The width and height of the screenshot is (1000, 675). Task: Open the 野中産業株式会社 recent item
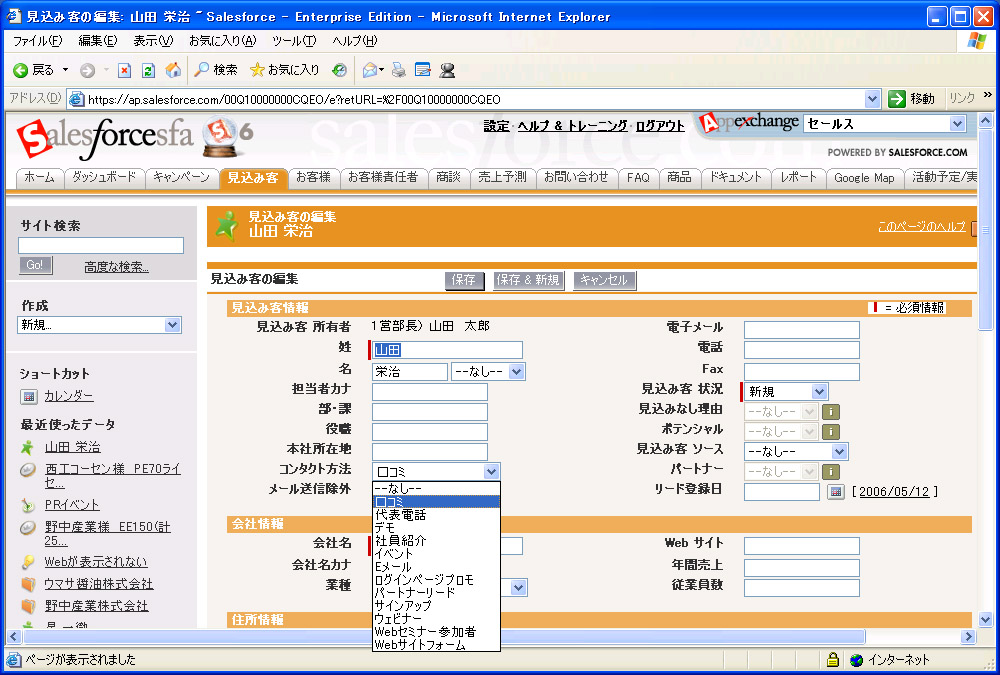96,605
